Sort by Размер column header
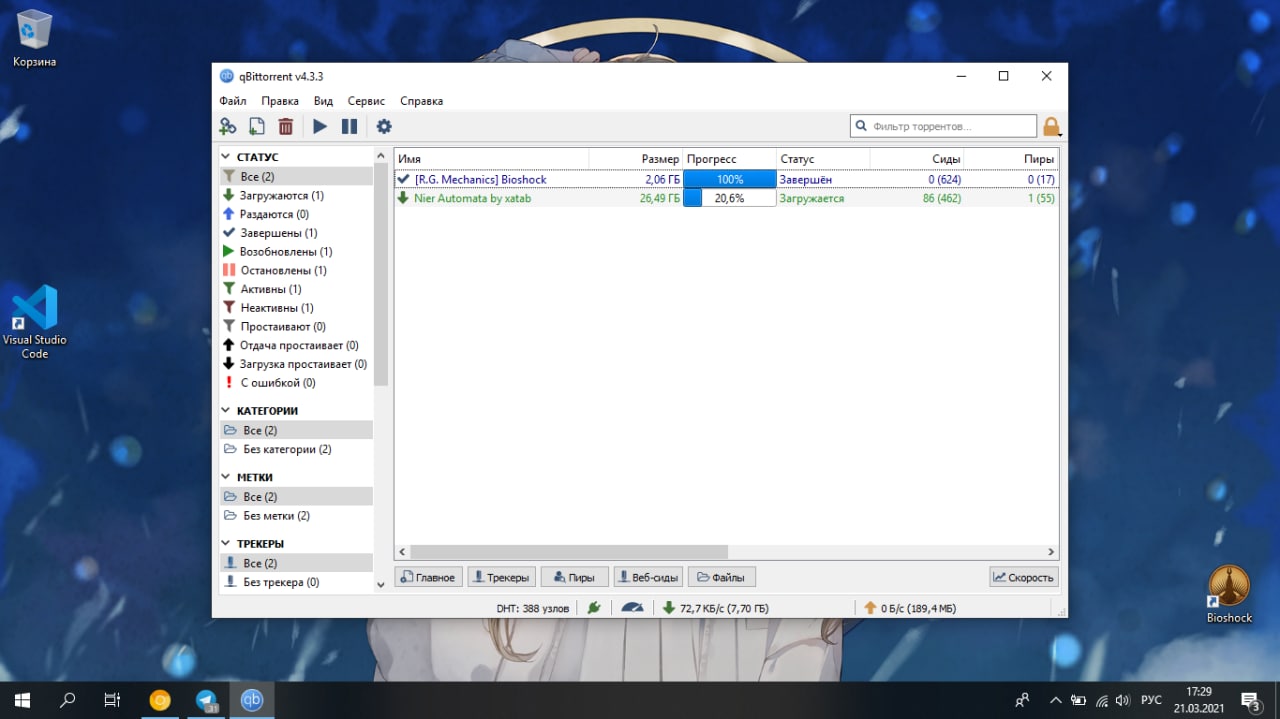1280x719 pixels. pos(636,159)
